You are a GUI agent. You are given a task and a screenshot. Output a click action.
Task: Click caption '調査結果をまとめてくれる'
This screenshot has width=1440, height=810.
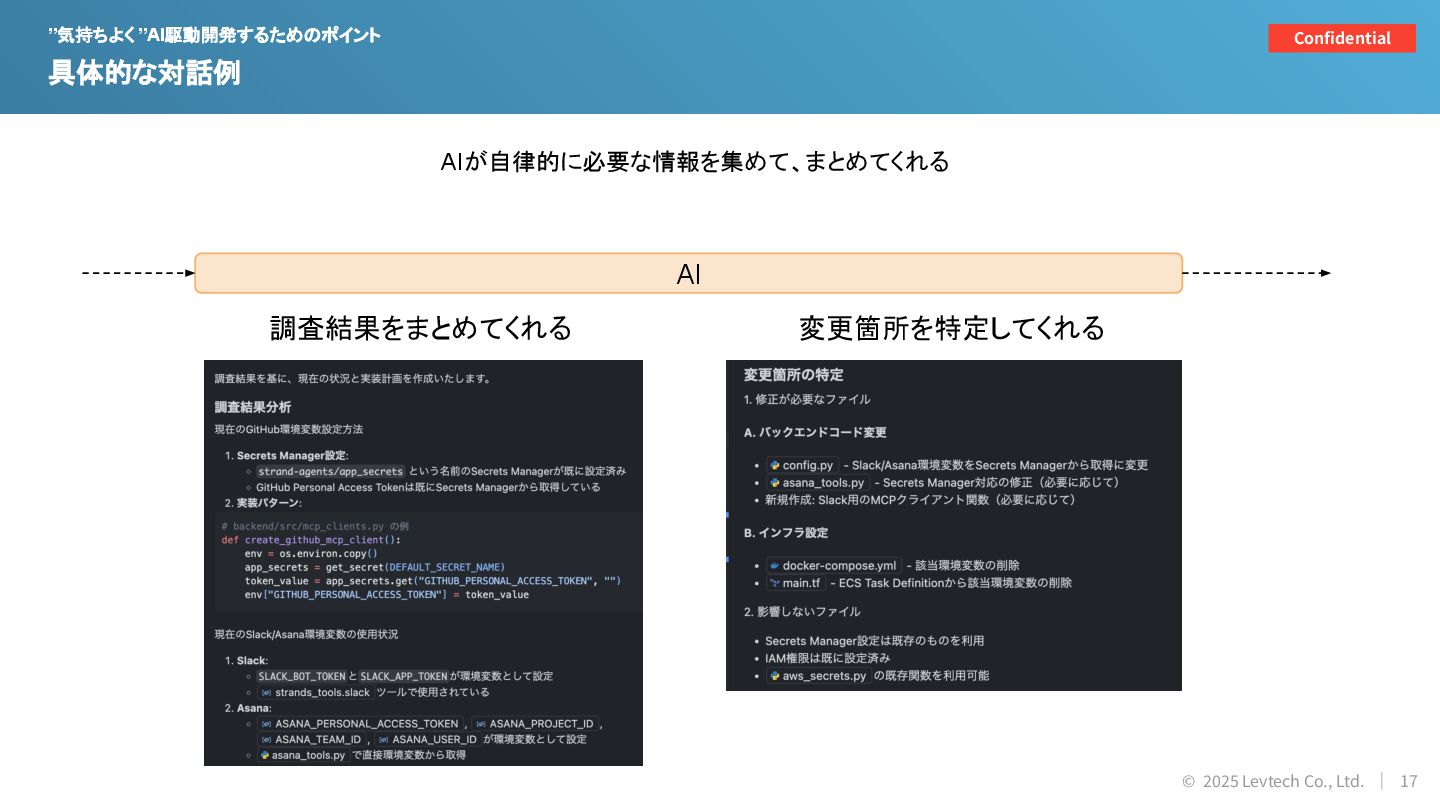point(421,328)
